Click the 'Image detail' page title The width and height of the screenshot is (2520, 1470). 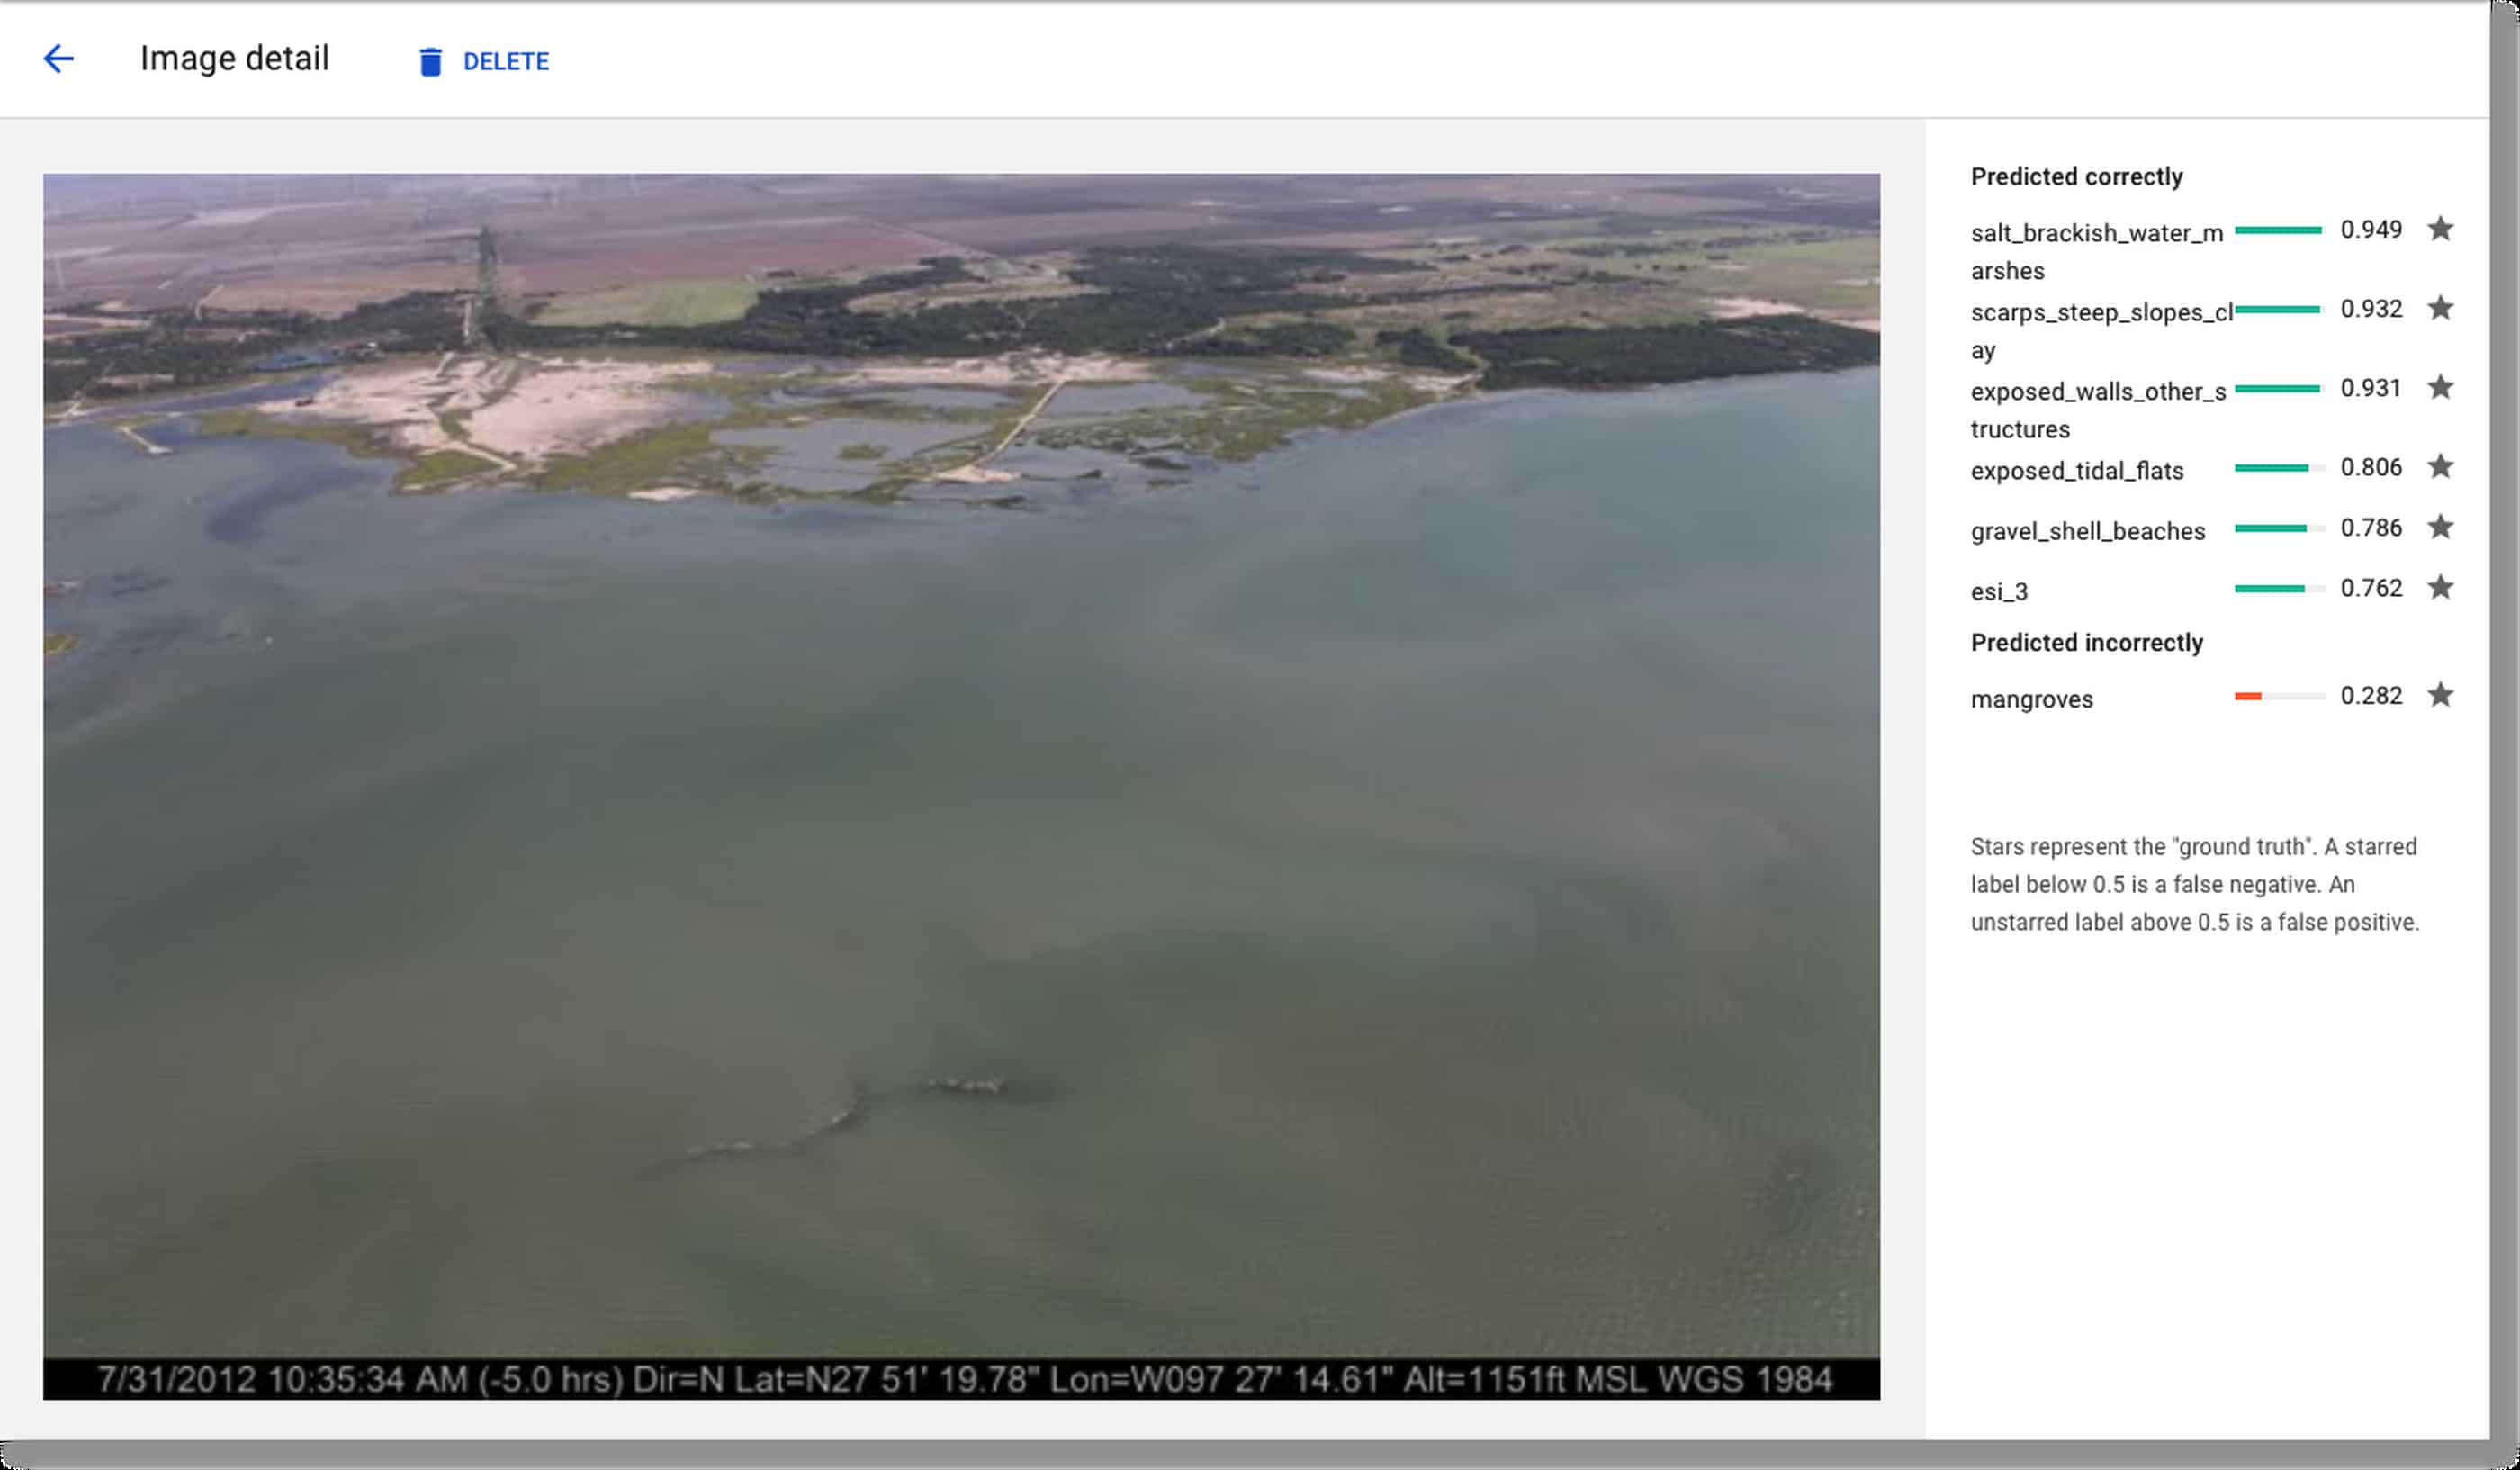point(234,58)
